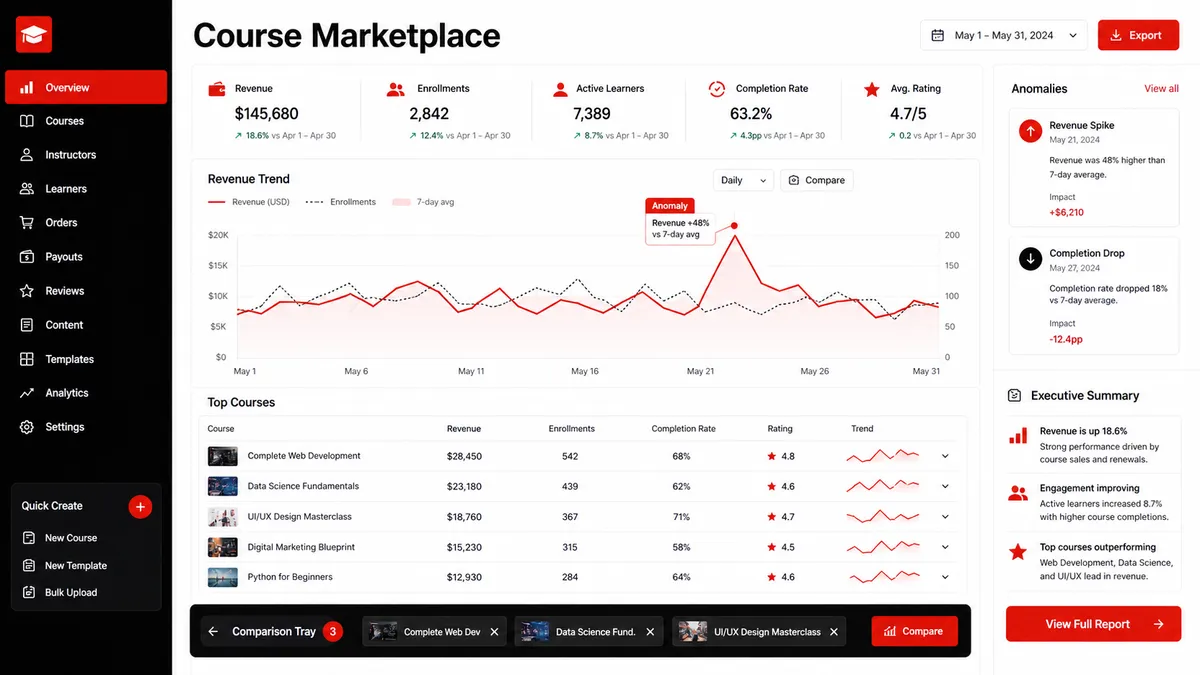Navigate to Payouts
Image resolution: width=1200 pixels, height=675 pixels.
click(86, 257)
